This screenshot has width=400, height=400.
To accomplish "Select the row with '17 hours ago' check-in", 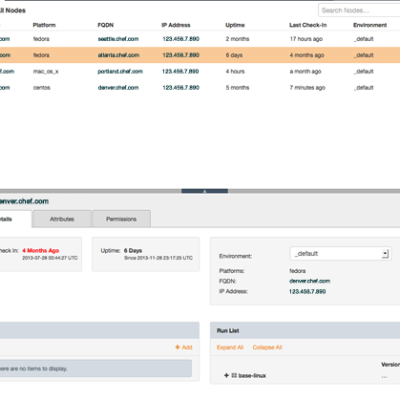I will [x=200, y=39].
